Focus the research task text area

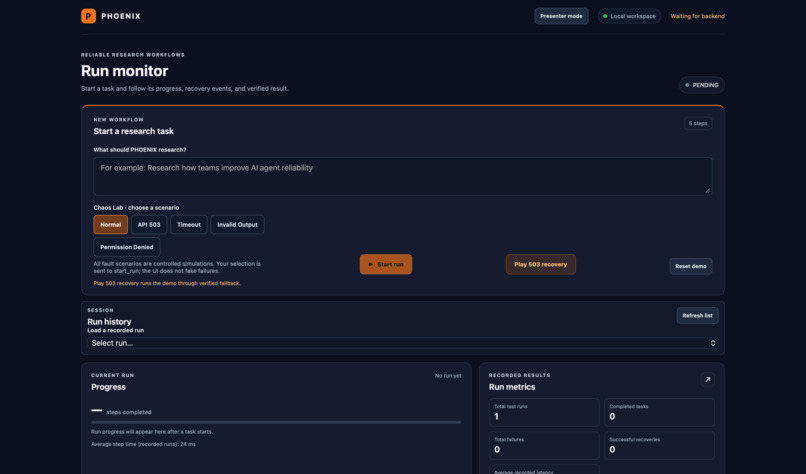point(402,176)
